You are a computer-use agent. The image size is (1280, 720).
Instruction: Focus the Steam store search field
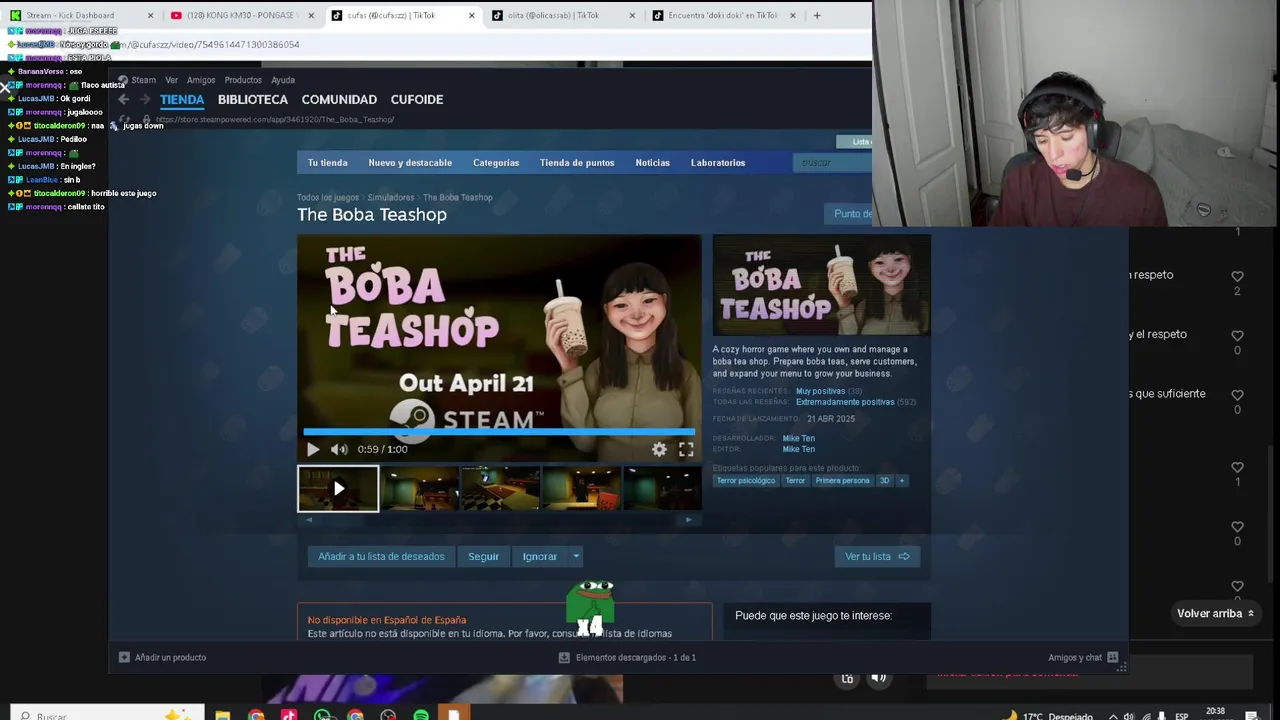click(832, 162)
